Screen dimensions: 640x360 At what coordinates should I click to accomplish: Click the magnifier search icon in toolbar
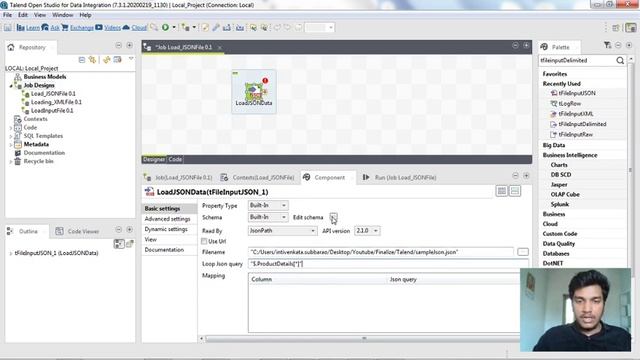[154, 27]
